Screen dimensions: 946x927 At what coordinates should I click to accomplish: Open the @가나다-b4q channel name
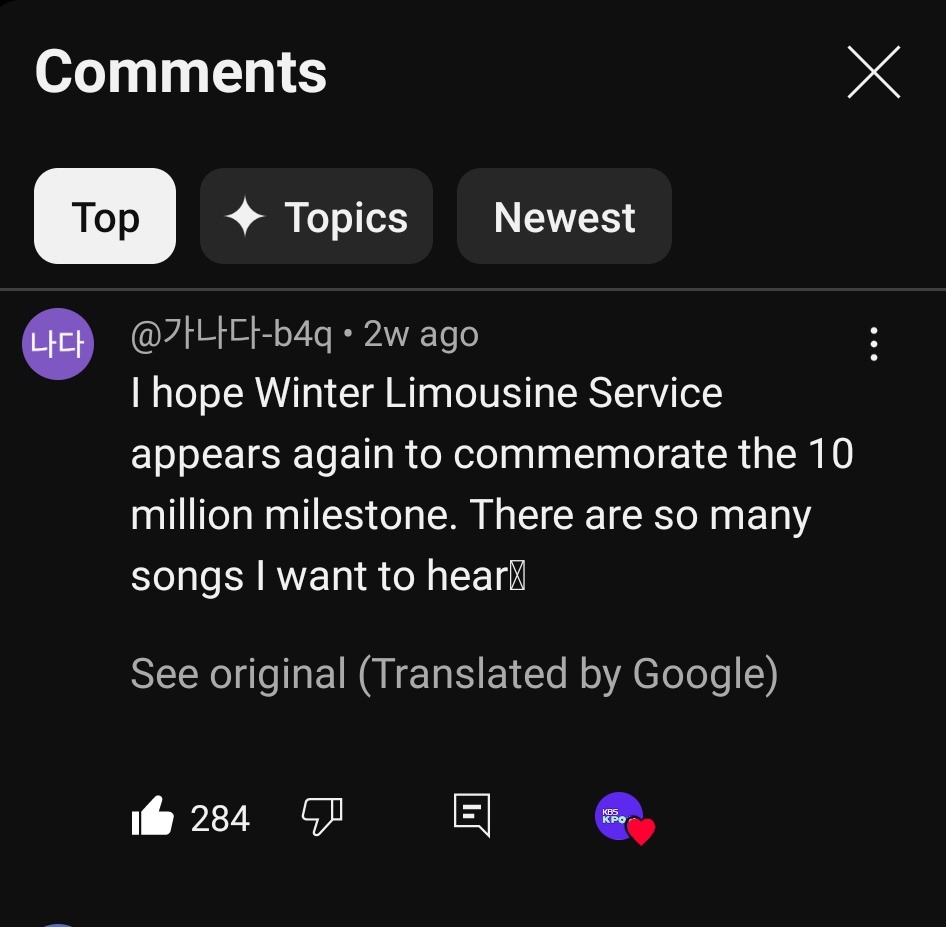(231, 334)
